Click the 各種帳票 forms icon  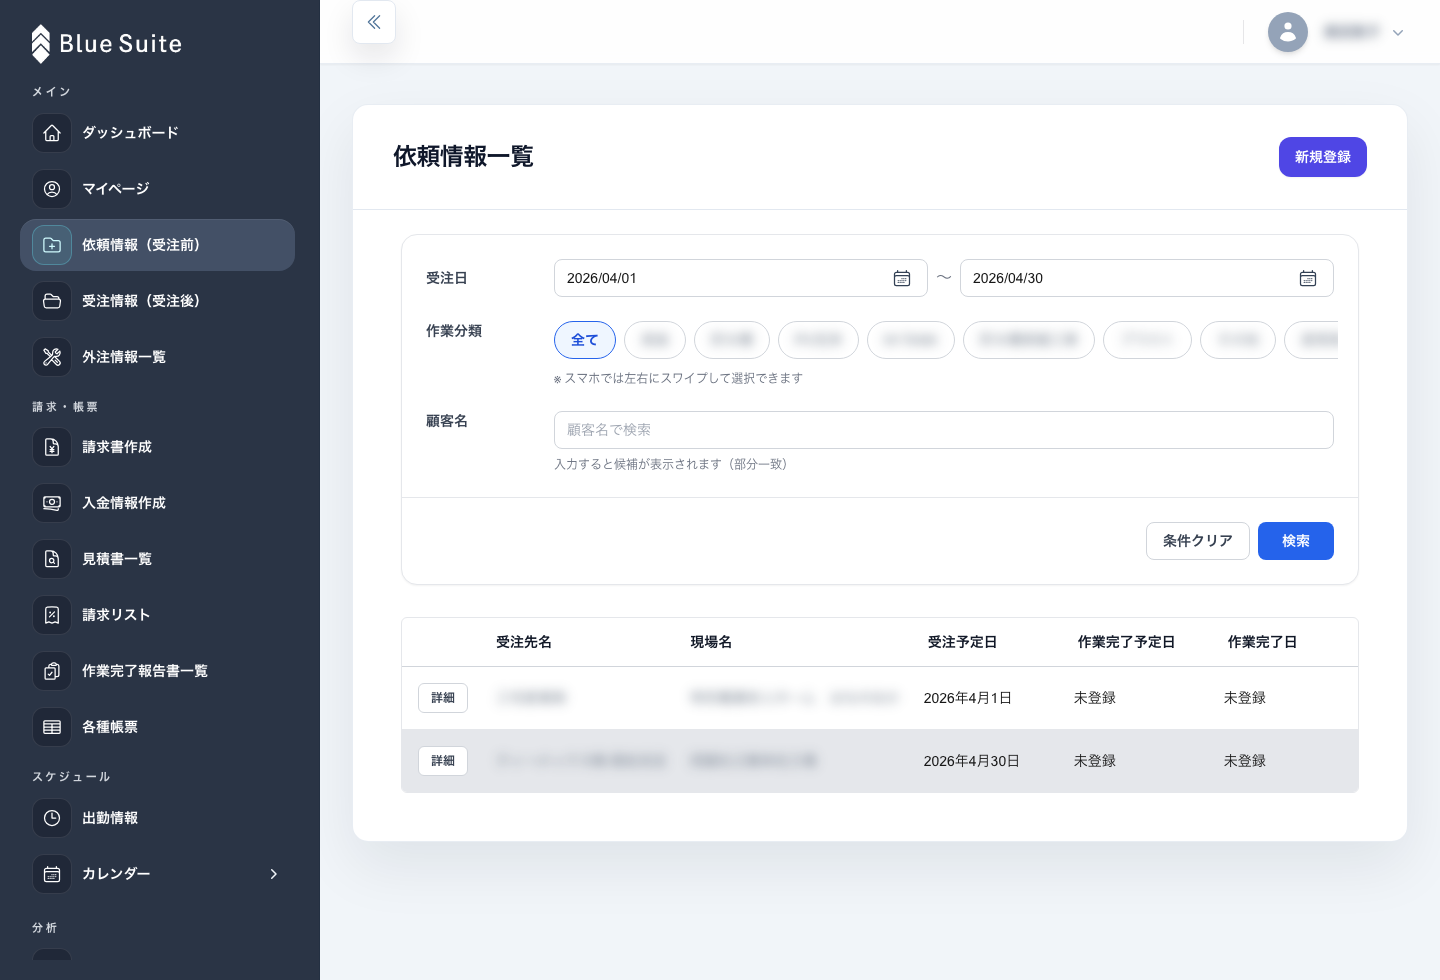point(52,727)
